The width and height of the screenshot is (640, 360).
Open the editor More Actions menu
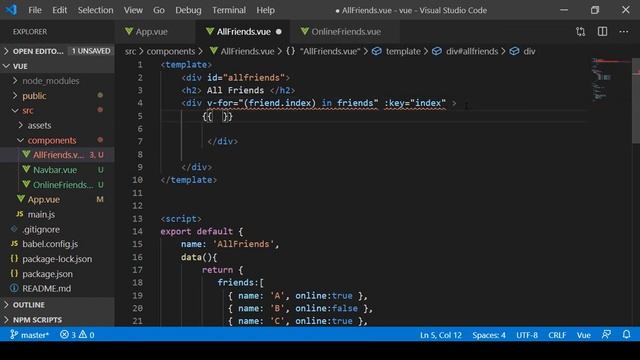624,31
